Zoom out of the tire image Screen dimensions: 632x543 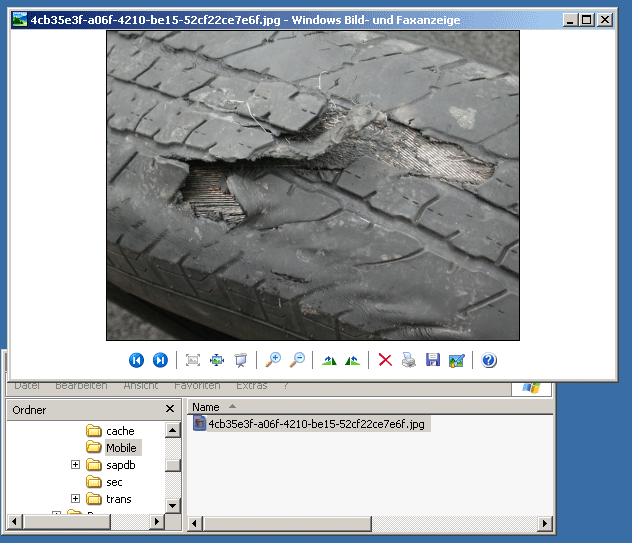pos(297,360)
